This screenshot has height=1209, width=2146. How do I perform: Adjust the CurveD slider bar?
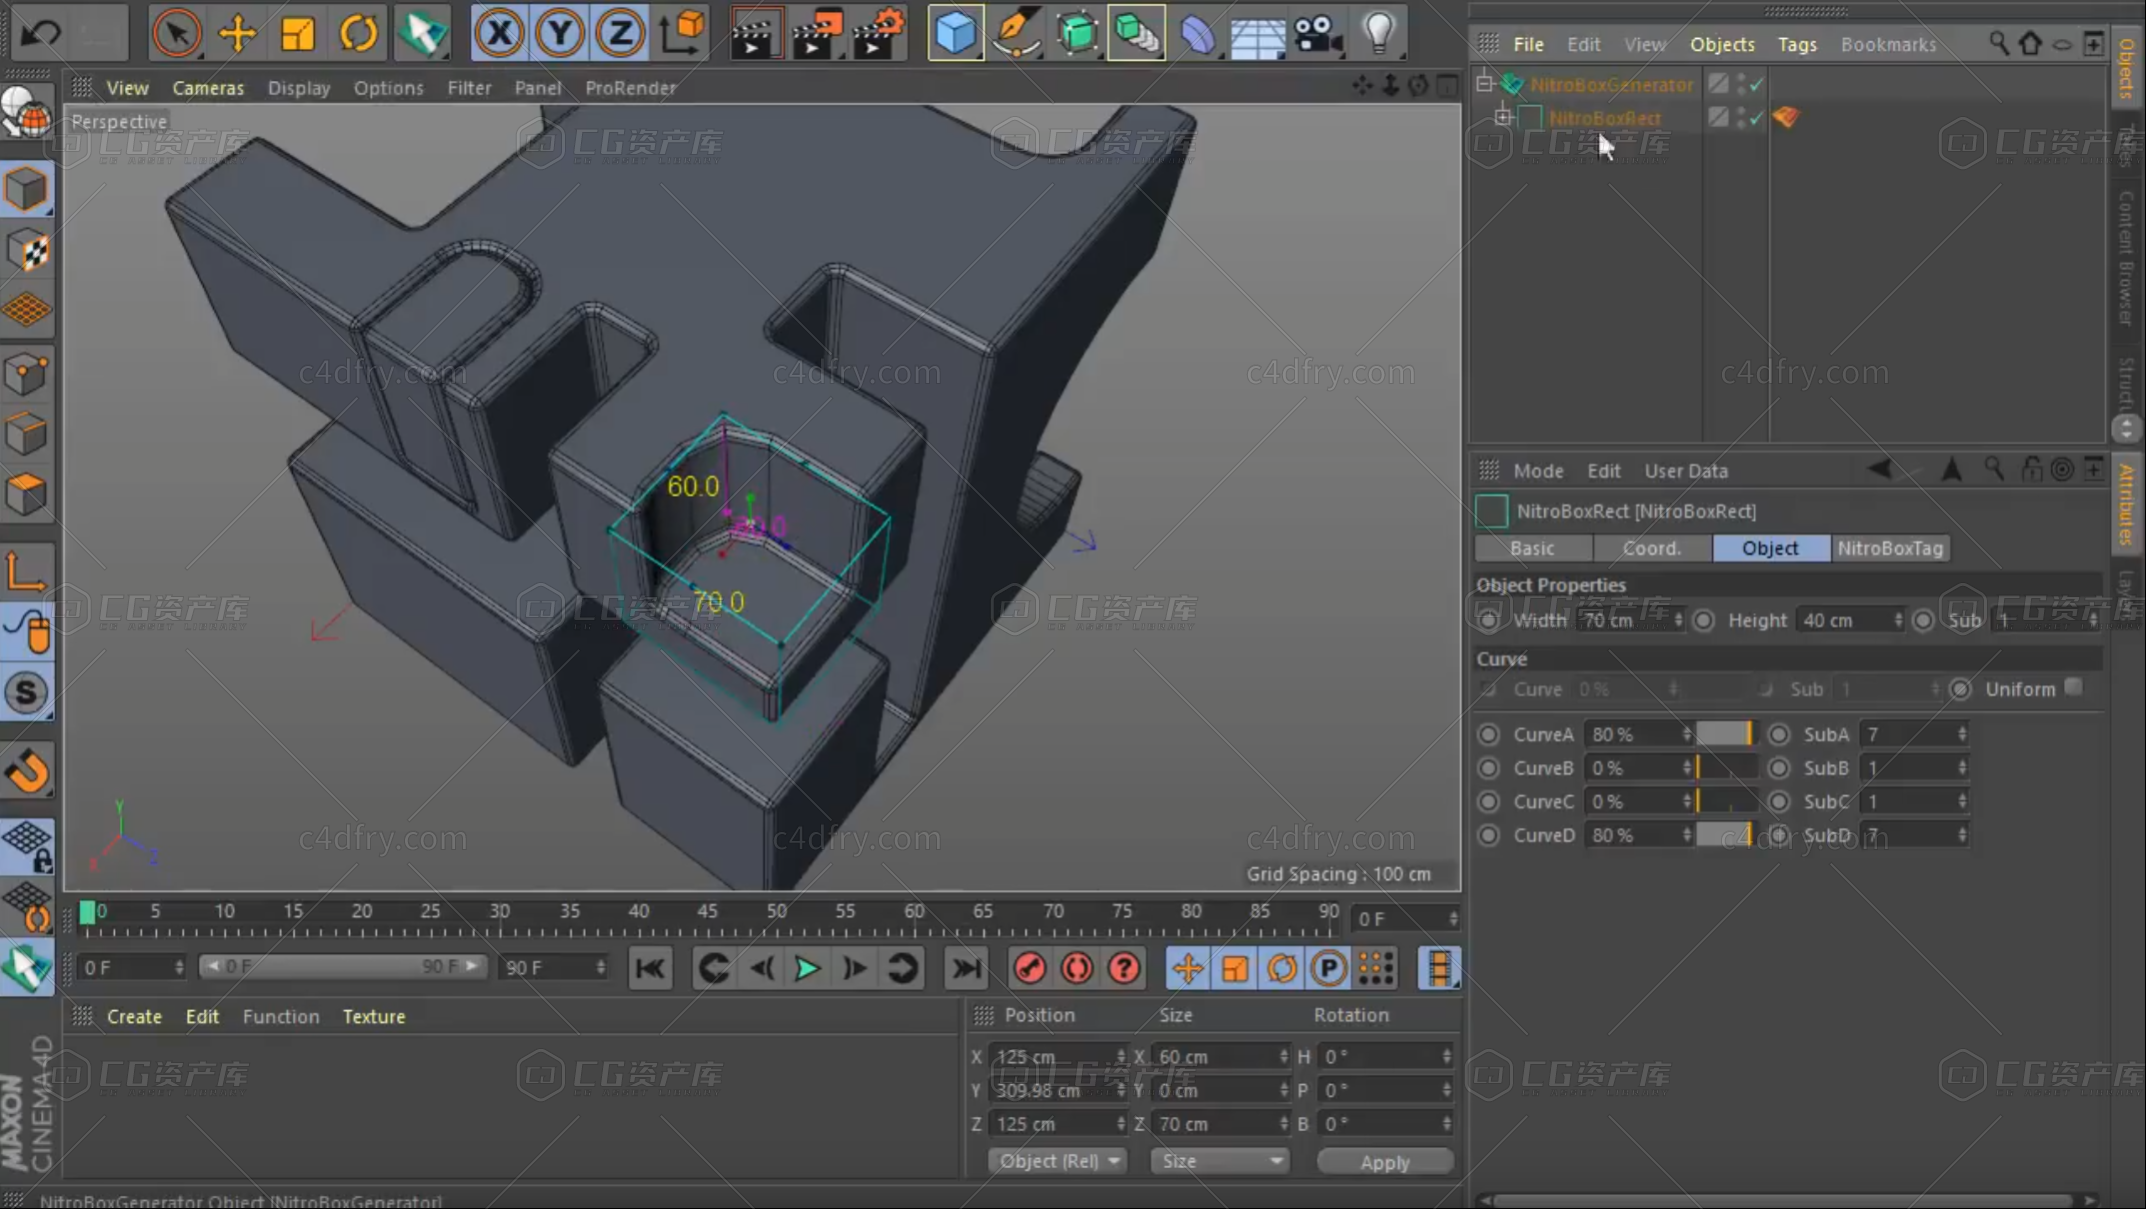point(1725,835)
